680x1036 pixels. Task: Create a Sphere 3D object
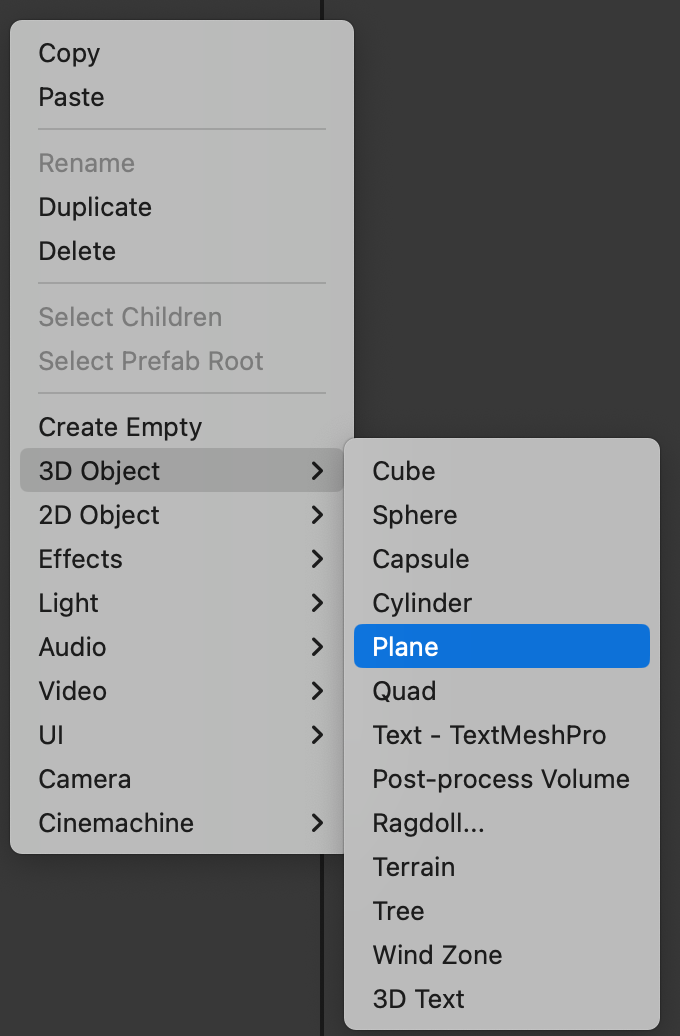502,515
